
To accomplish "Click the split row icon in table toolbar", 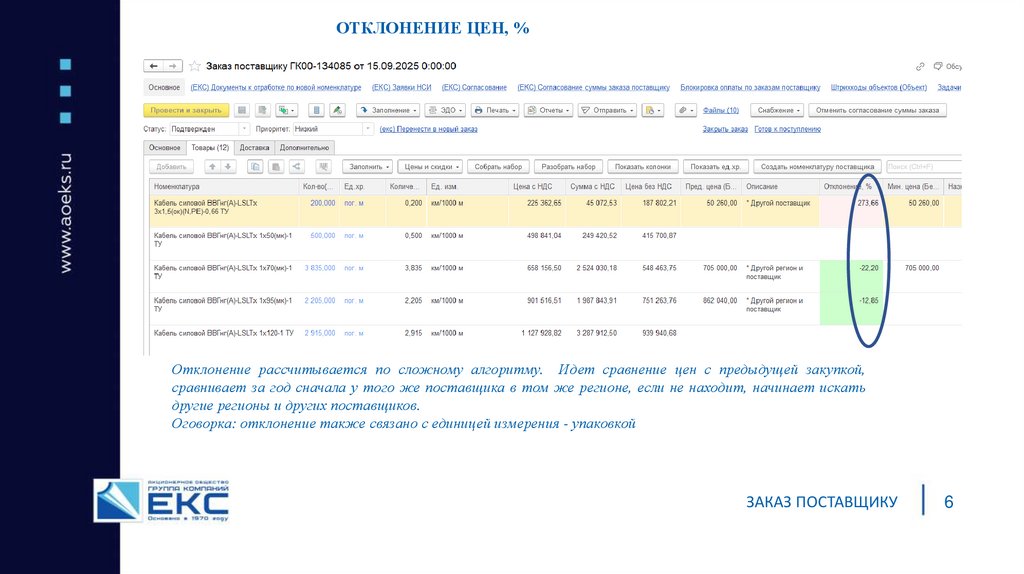I will [297, 167].
